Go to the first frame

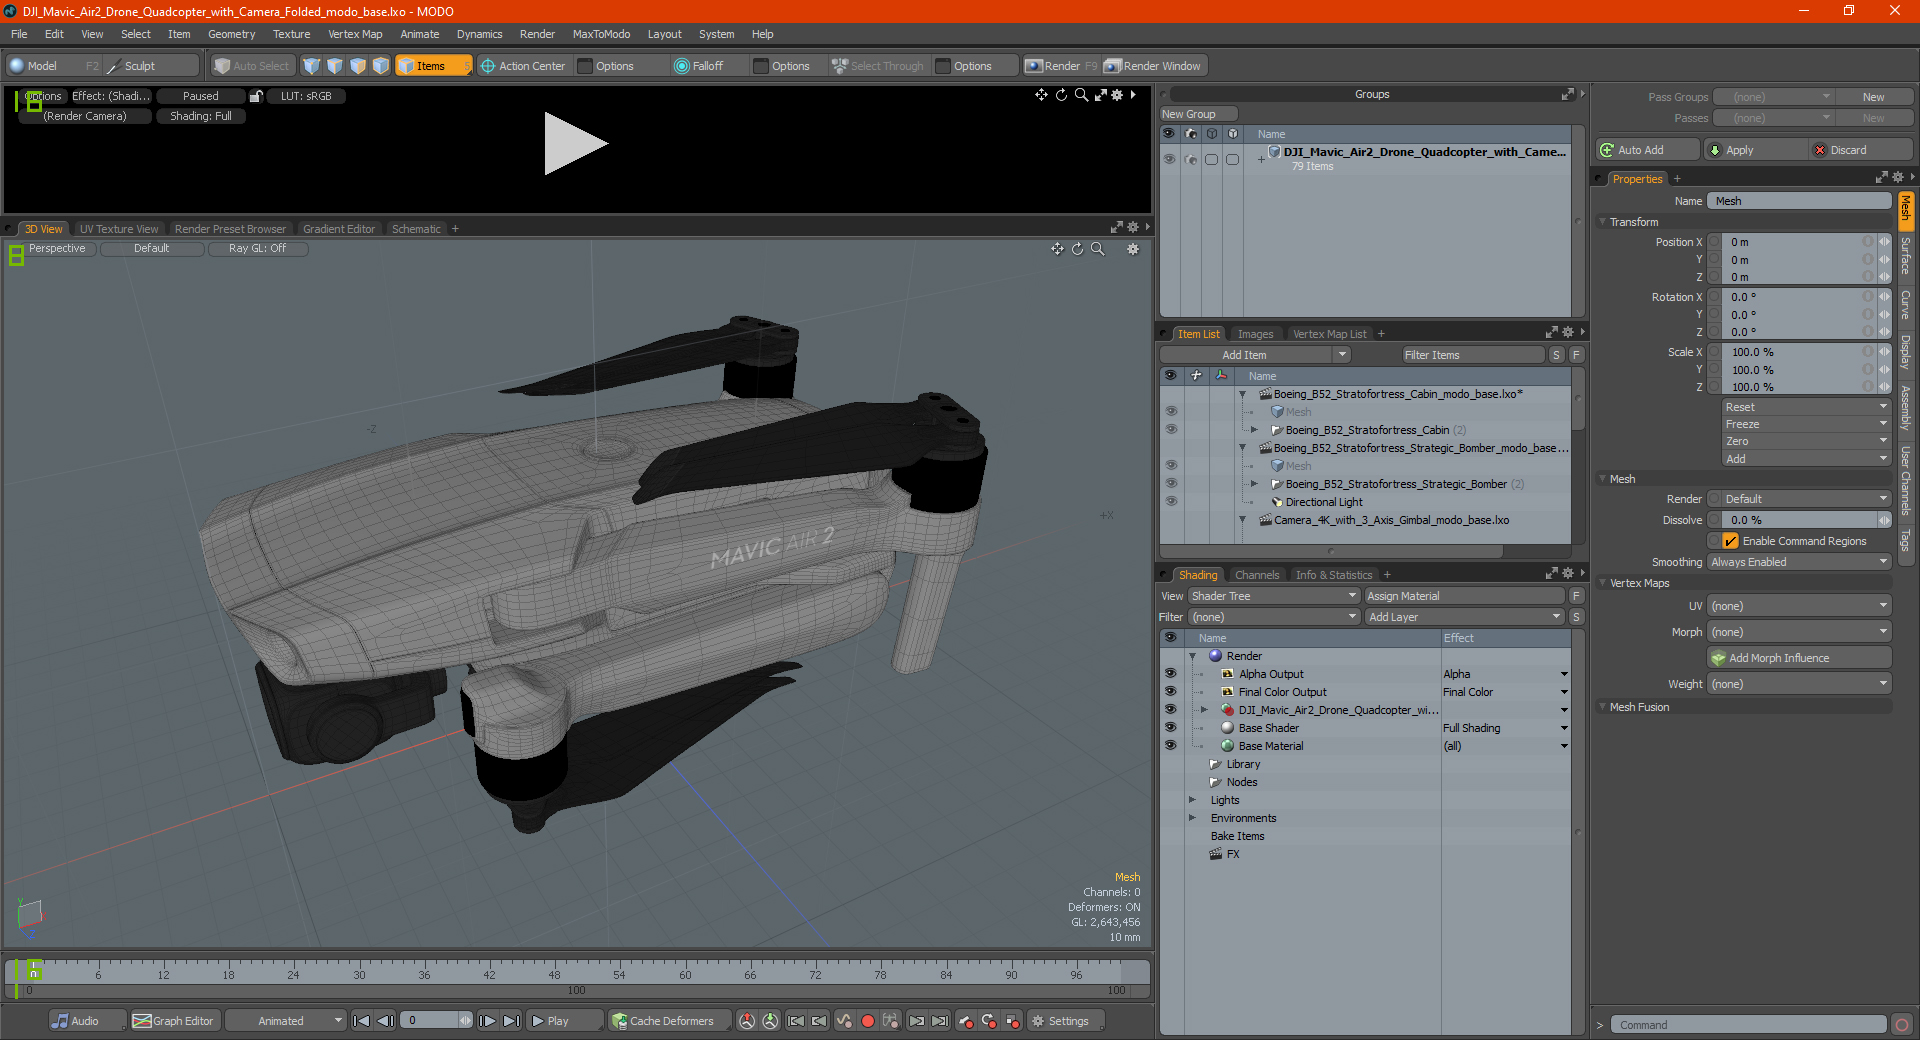point(362,1021)
